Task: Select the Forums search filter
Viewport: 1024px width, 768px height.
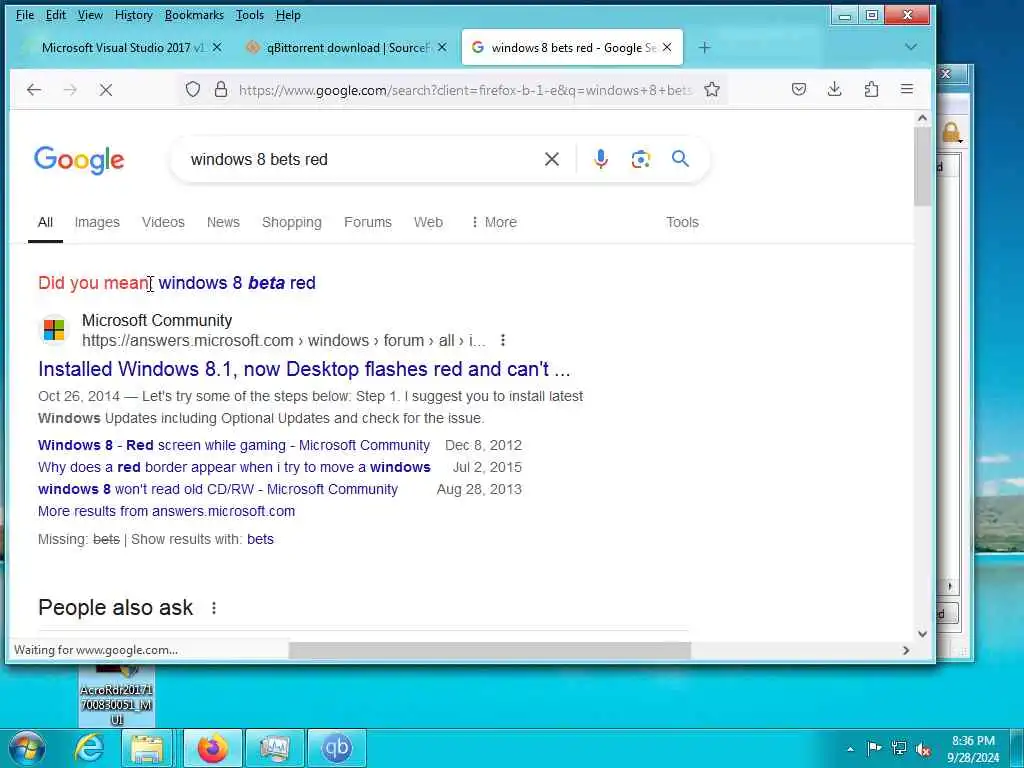Action: tap(368, 222)
